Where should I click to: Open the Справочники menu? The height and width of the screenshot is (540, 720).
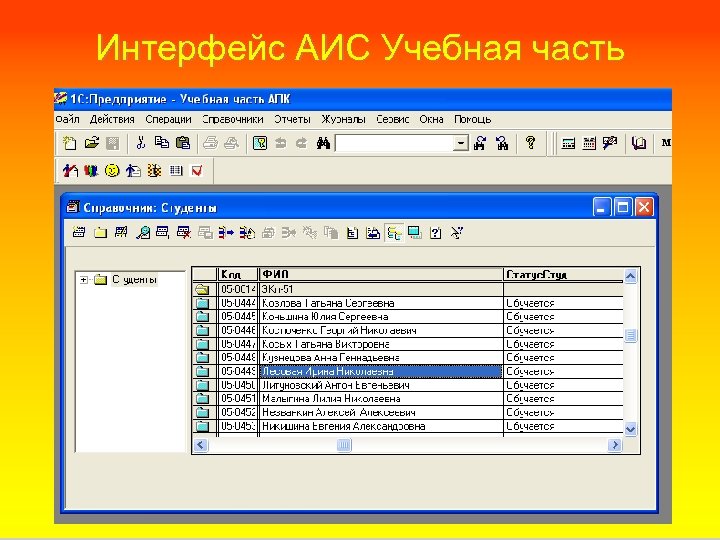point(233,119)
